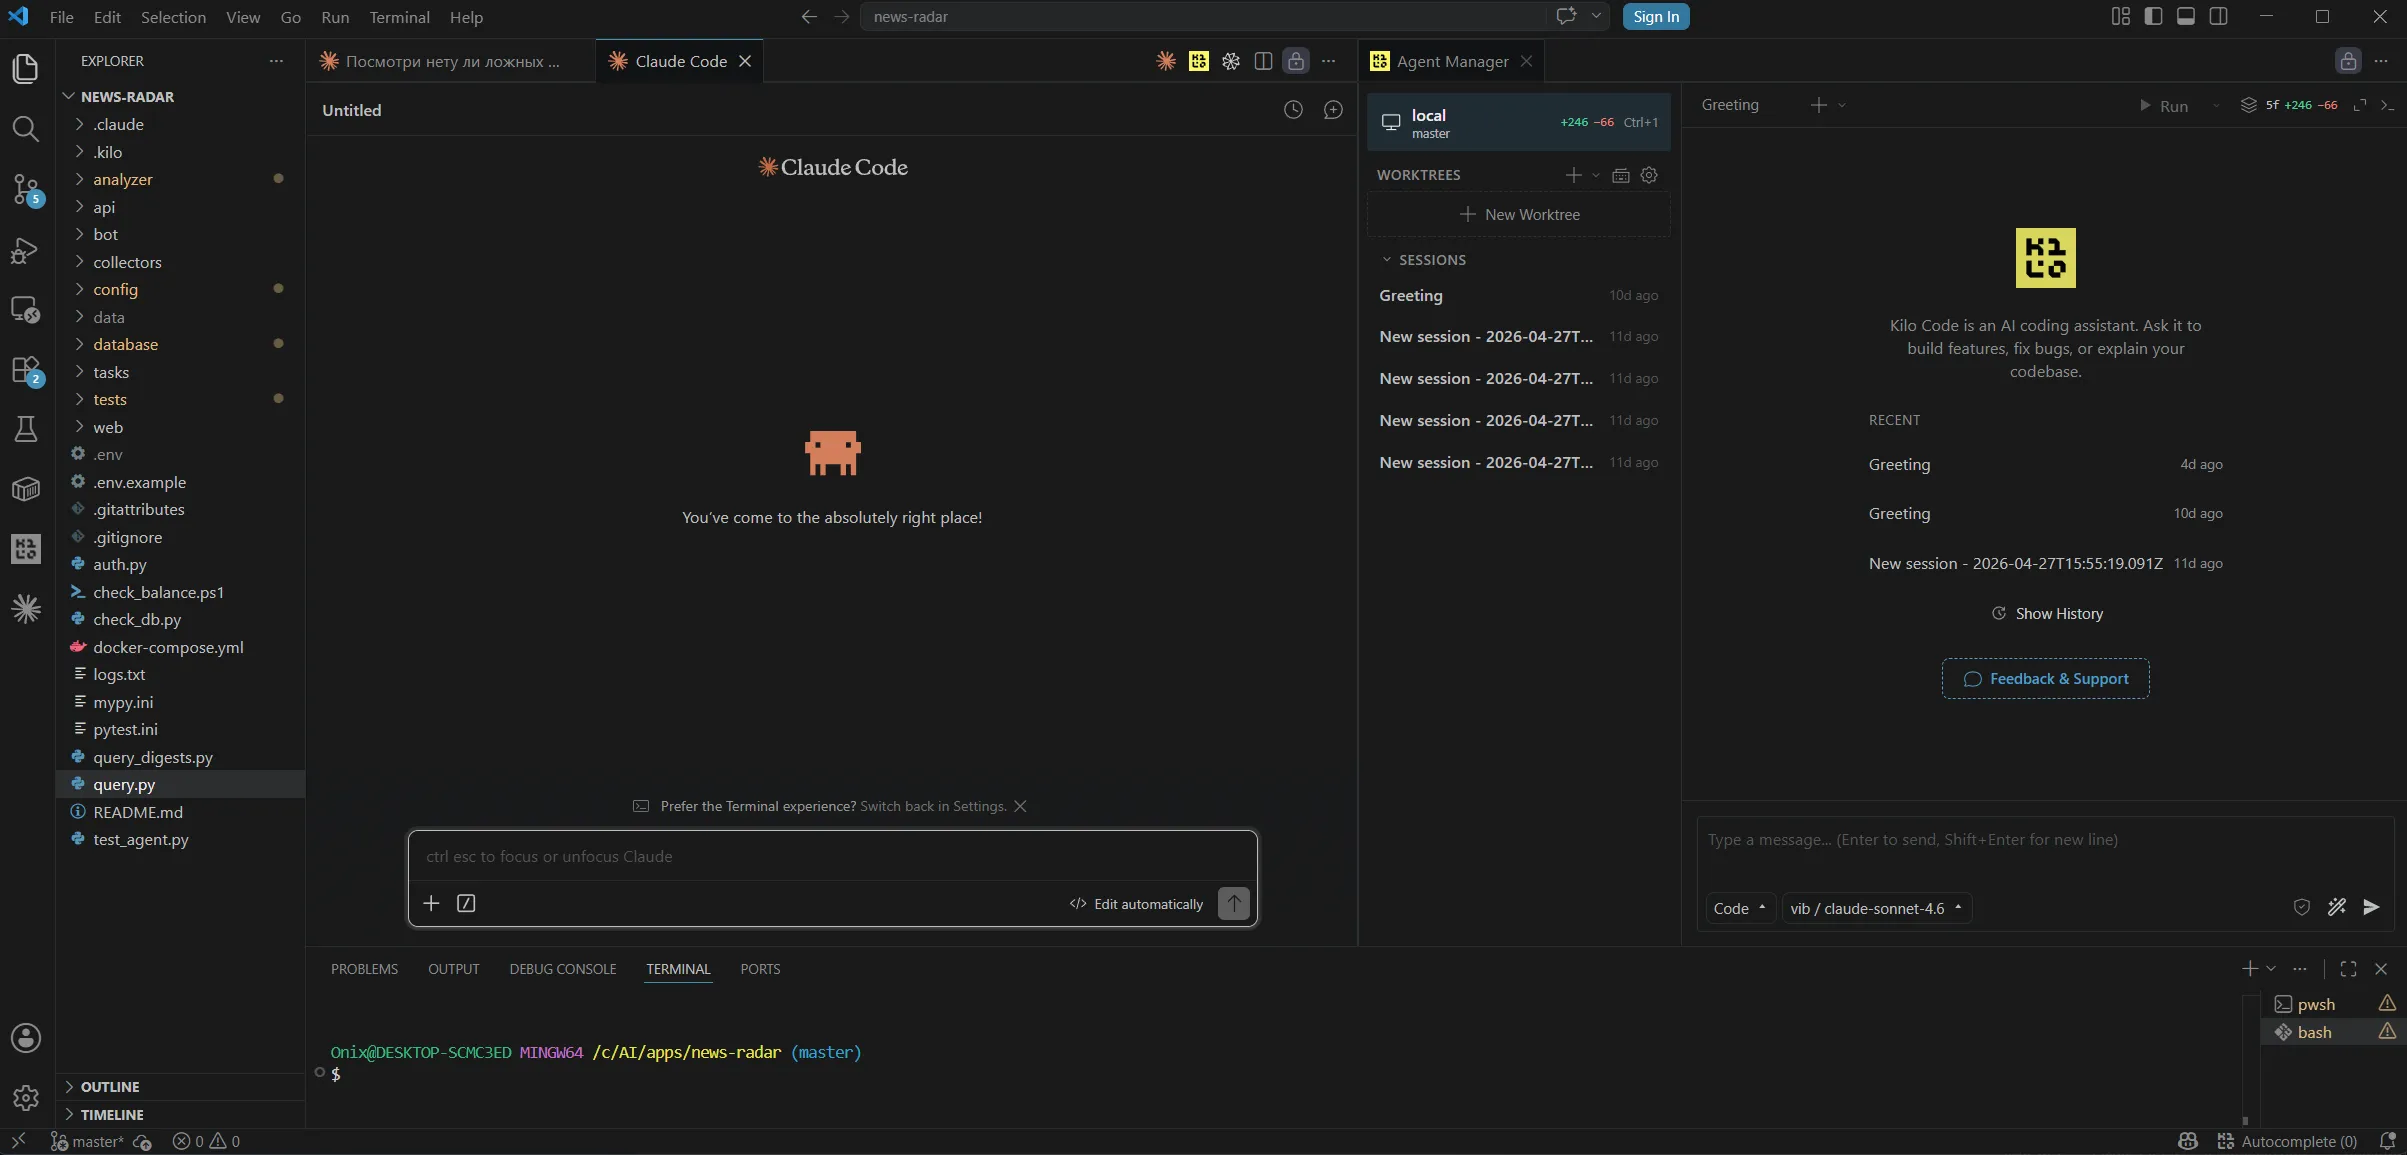Open the Terminal menu
Viewport: 2407px width, 1155px height.
coord(399,17)
